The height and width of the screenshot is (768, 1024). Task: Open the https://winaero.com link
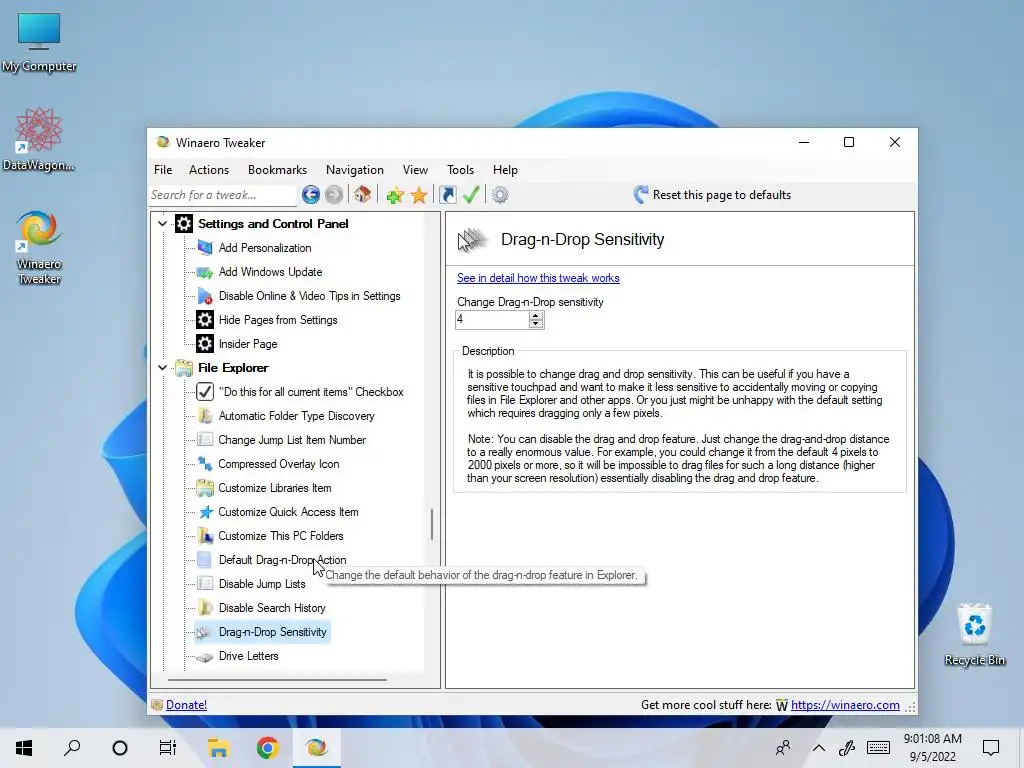845,705
